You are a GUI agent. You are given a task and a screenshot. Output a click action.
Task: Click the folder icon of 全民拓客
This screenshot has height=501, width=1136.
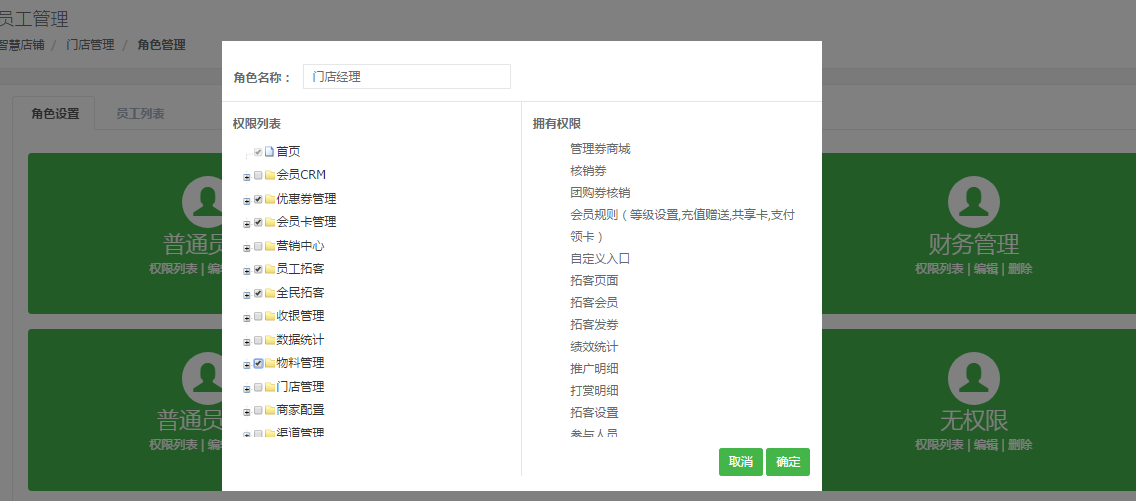[270, 293]
